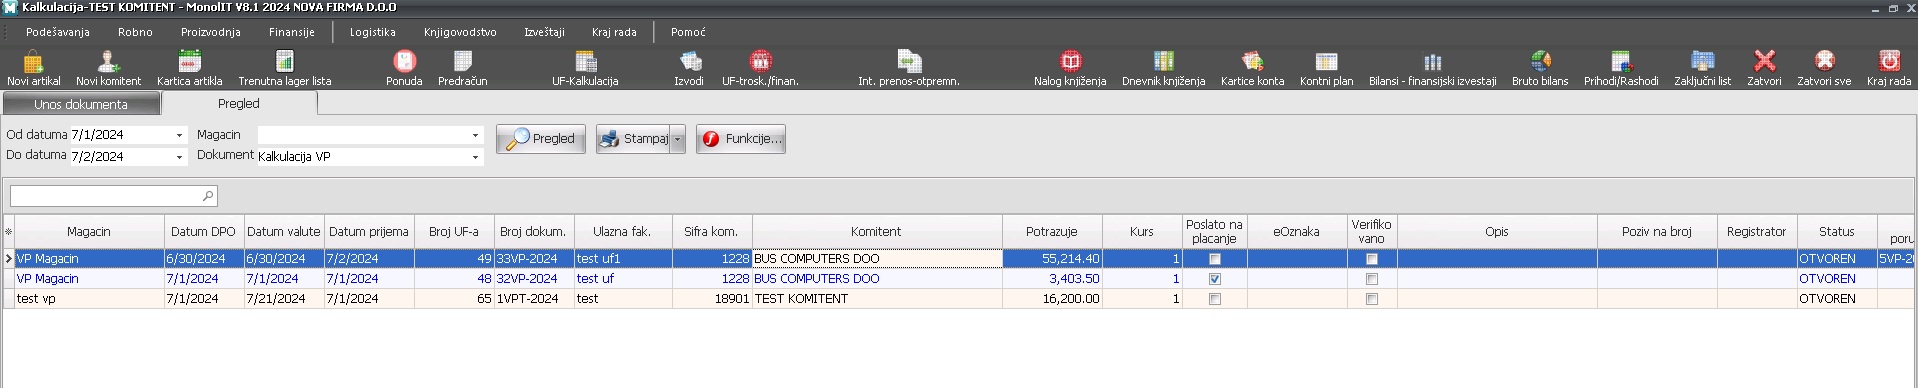The height and width of the screenshot is (388, 1918).
Task: Open Bilansi - finansijski izveštaji icon
Action: coord(1432,69)
